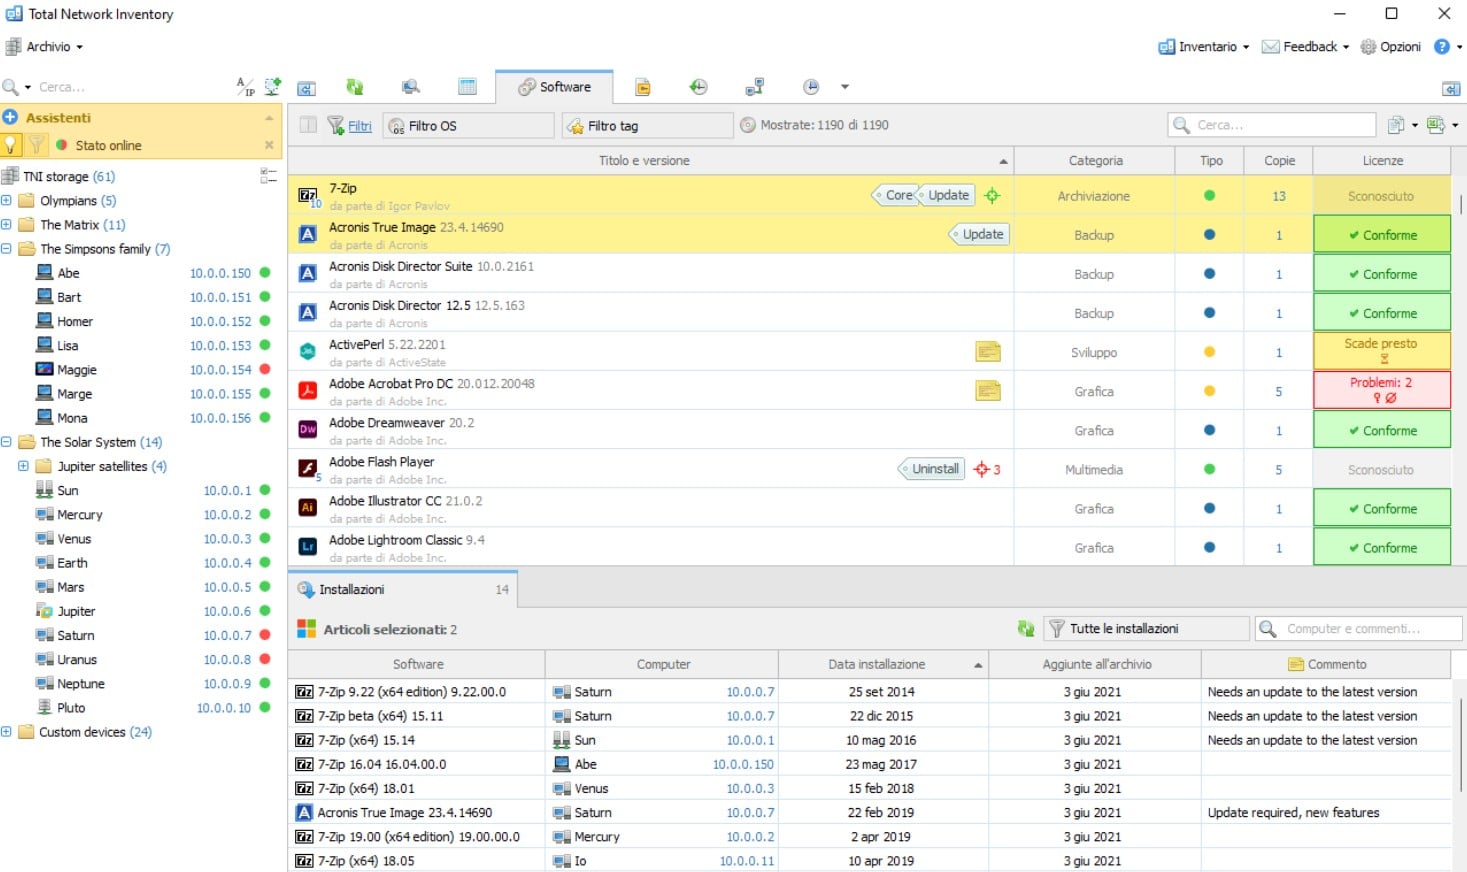Open the change log clock tab icon
This screenshot has width=1467, height=872.
click(x=698, y=87)
